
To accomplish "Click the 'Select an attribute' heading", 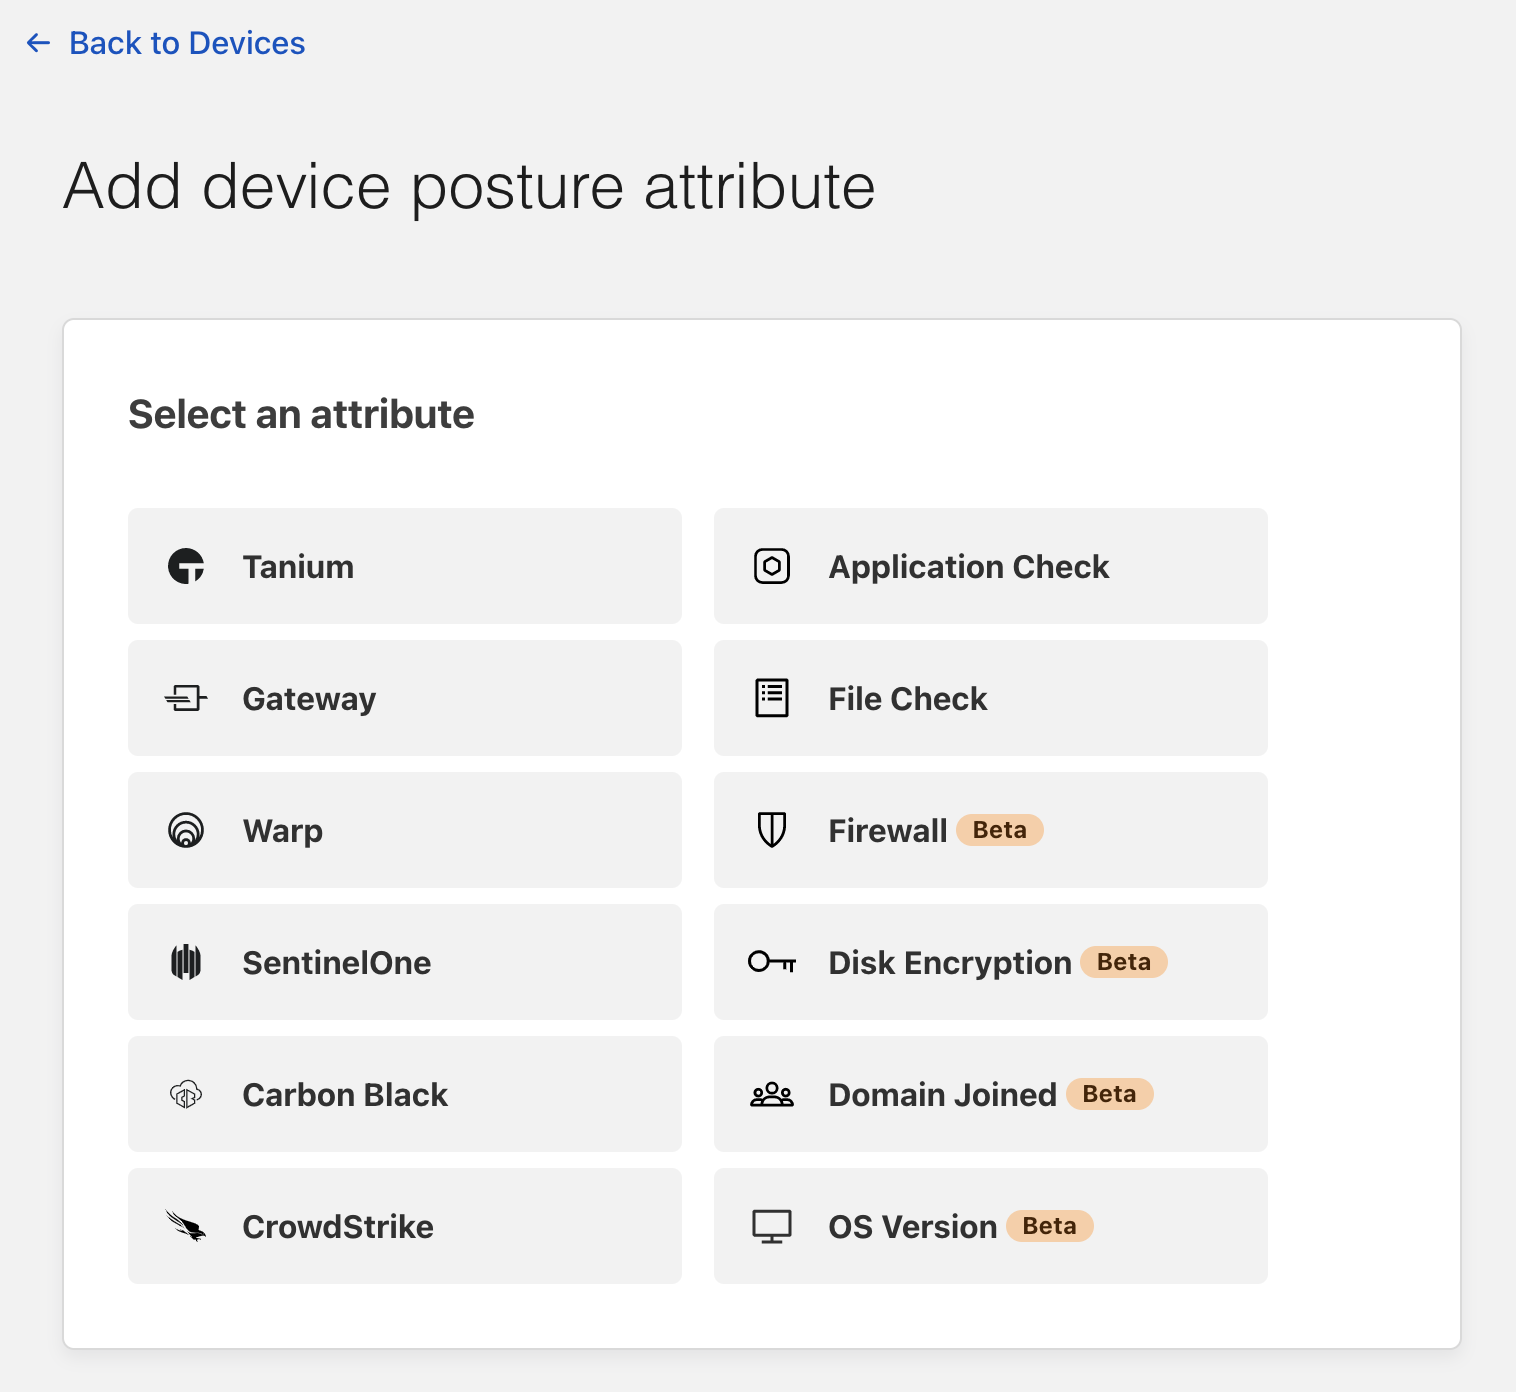I will 301,414.
